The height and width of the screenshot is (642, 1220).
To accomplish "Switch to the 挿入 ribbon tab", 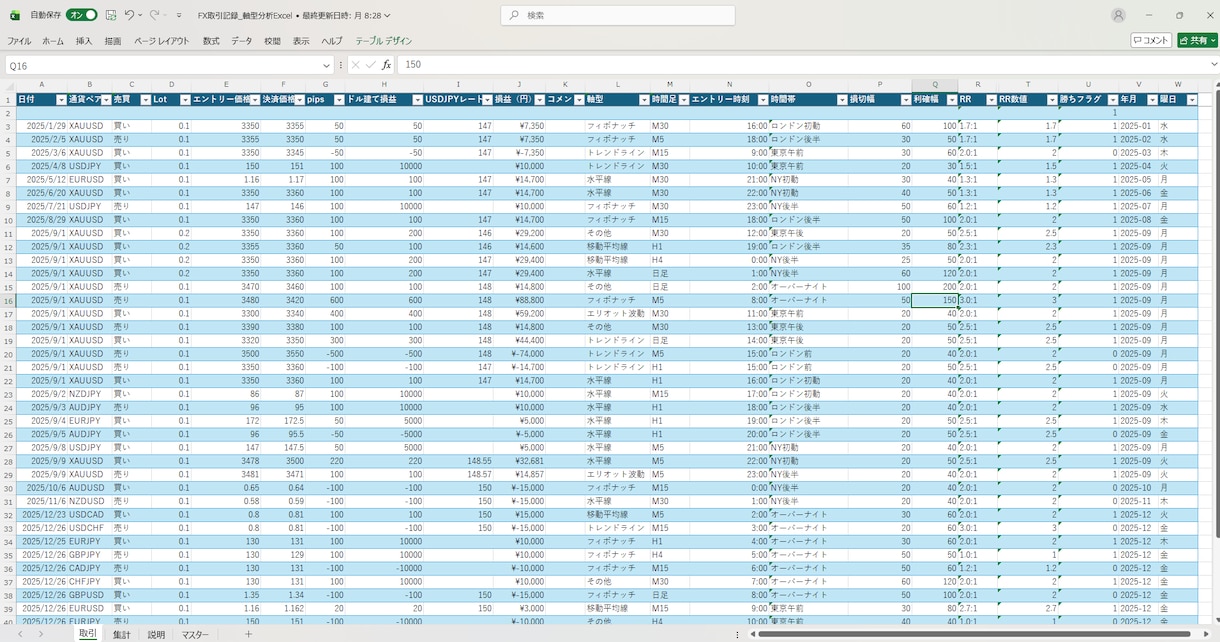I will [x=84, y=41].
